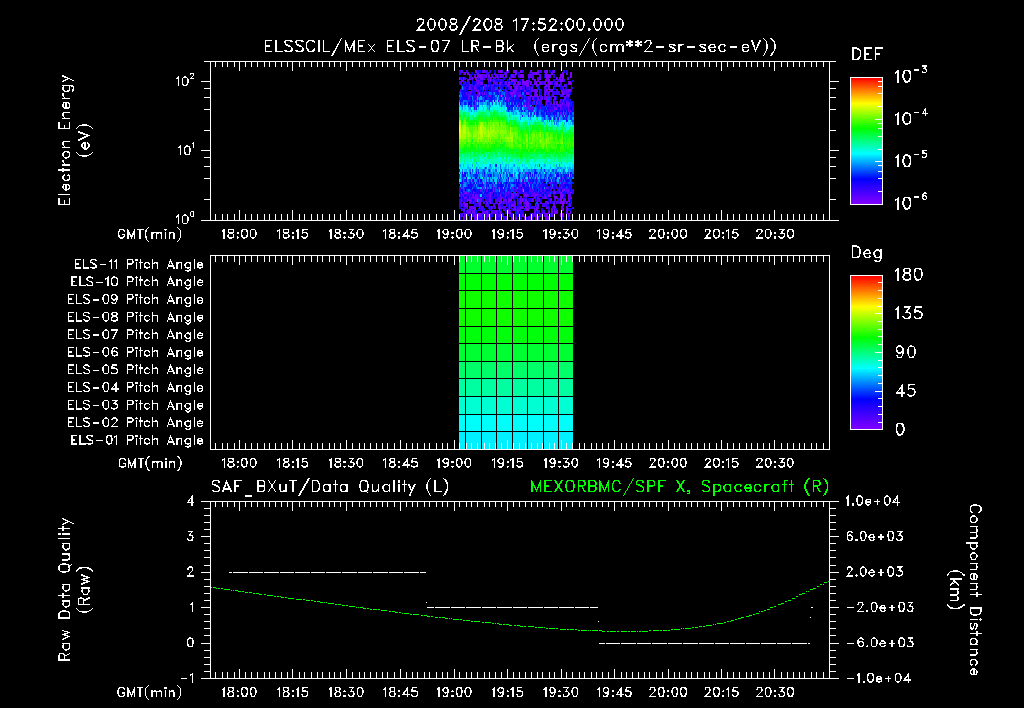Screen dimensions: 1024x708
Task: Click the pitch angle grid data block
Action: 516,352
